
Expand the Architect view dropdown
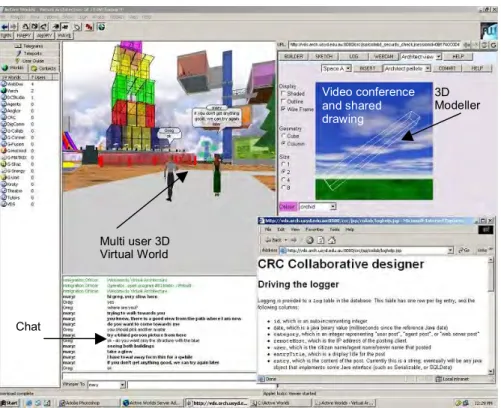coord(439,57)
